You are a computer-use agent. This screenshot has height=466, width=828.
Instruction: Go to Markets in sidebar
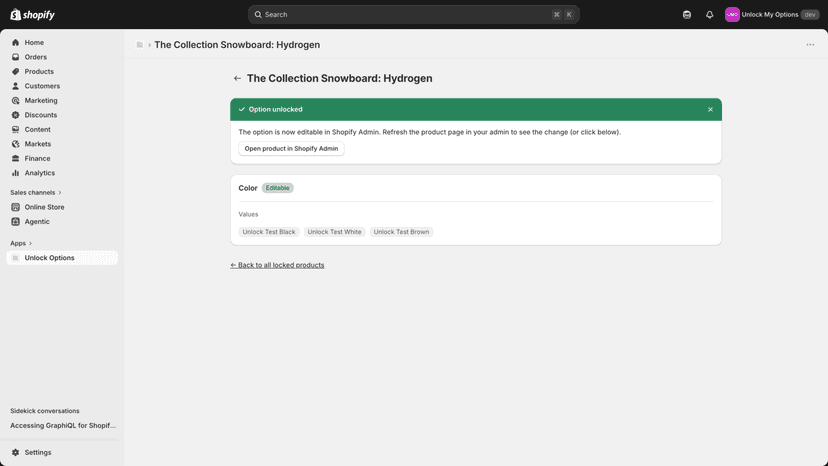pyautogui.click(x=37, y=144)
